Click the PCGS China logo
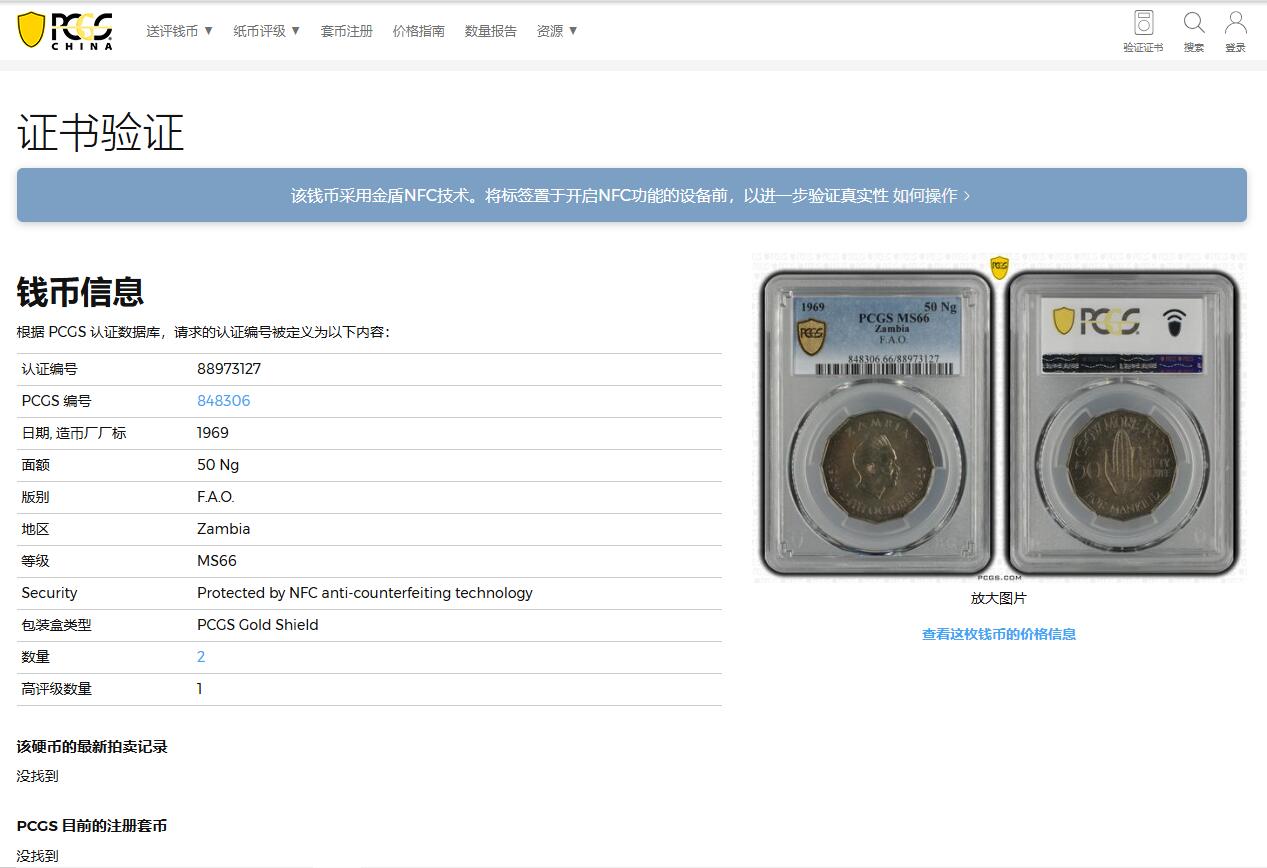Viewport: 1267px width, 868px height. click(66, 30)
